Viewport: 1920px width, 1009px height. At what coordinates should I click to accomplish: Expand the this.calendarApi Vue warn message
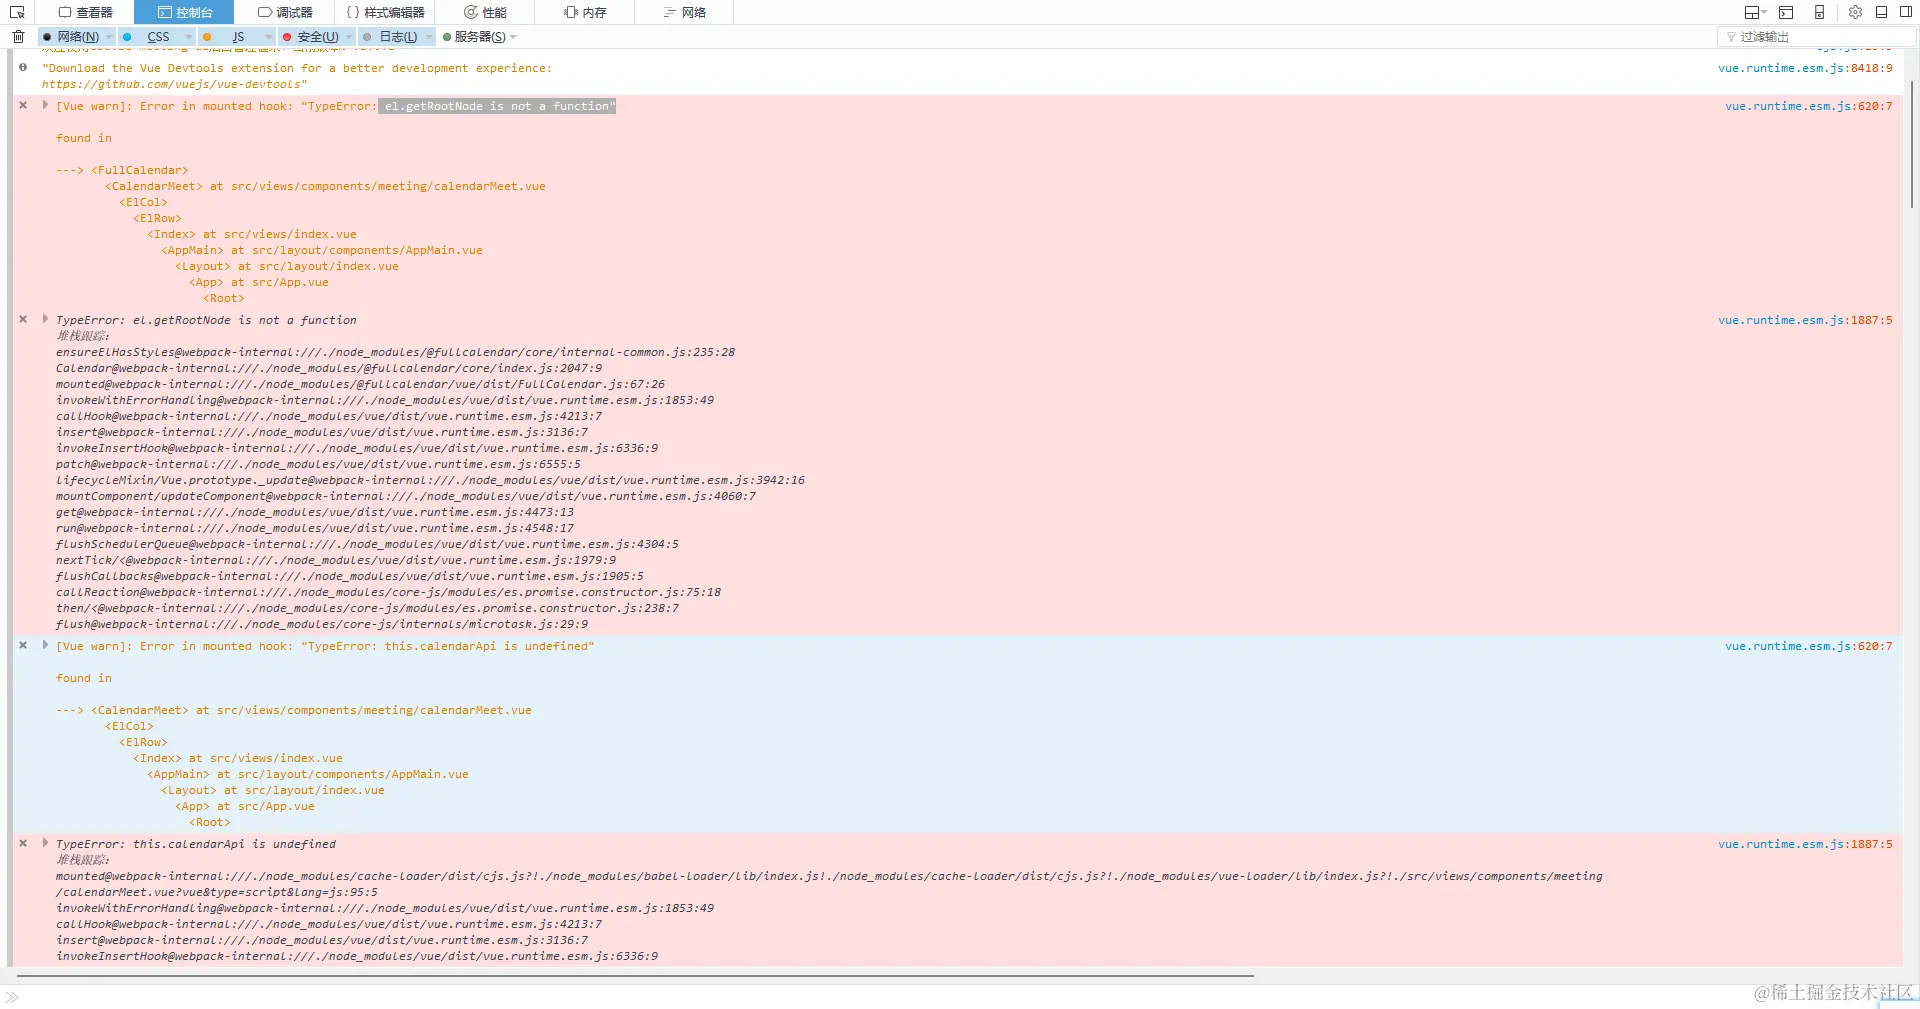click(45, 645)
